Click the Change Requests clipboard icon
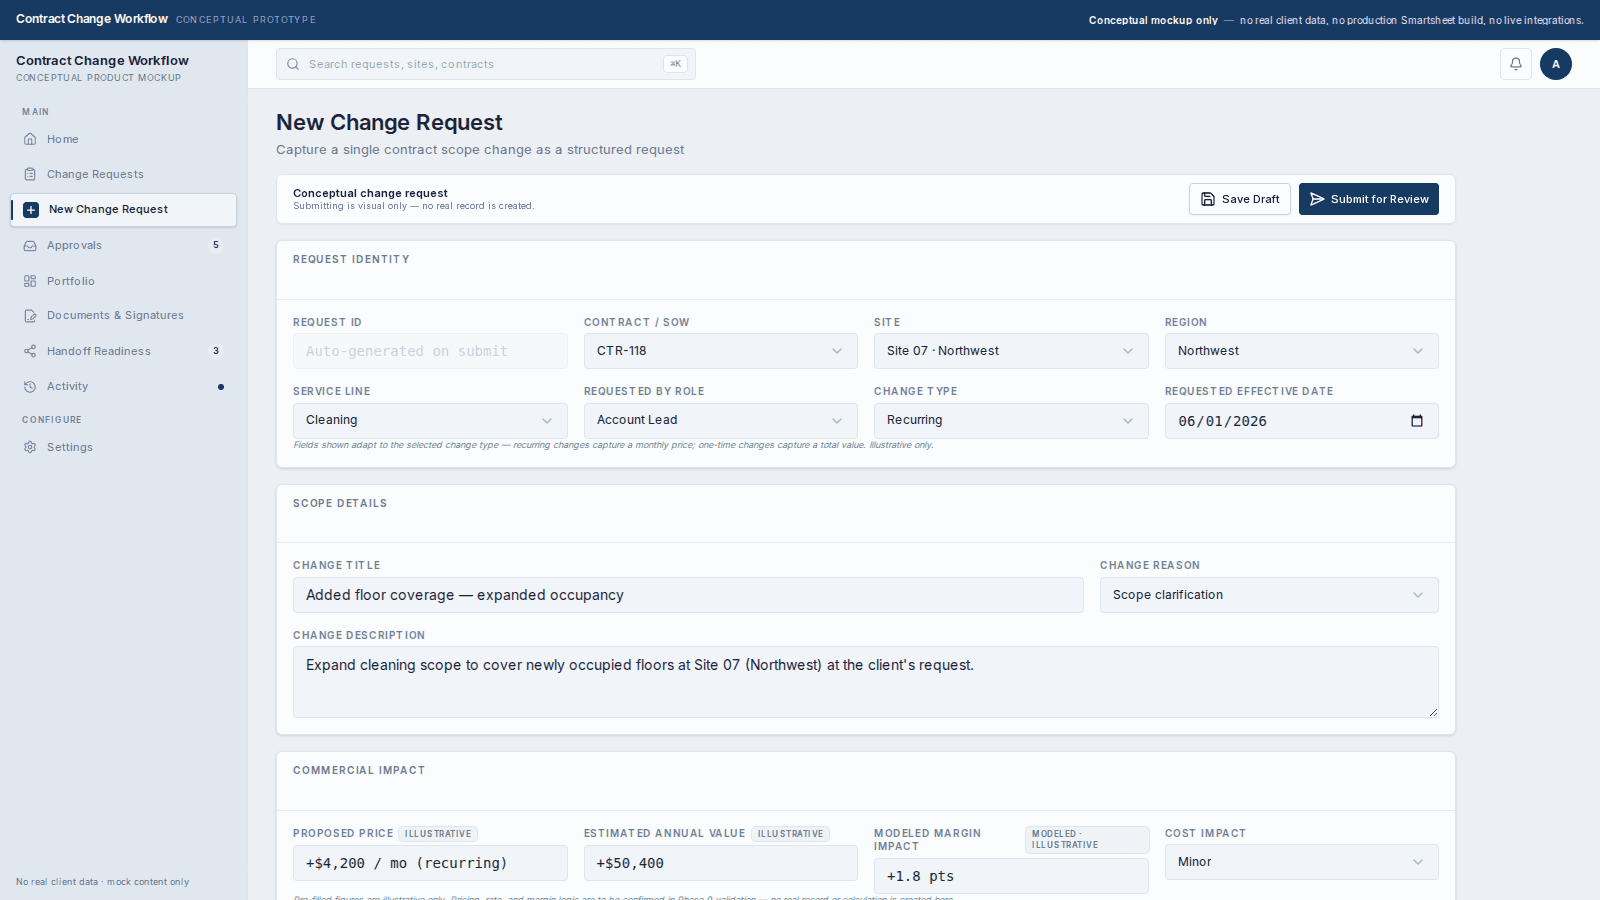 pos(30,174)
